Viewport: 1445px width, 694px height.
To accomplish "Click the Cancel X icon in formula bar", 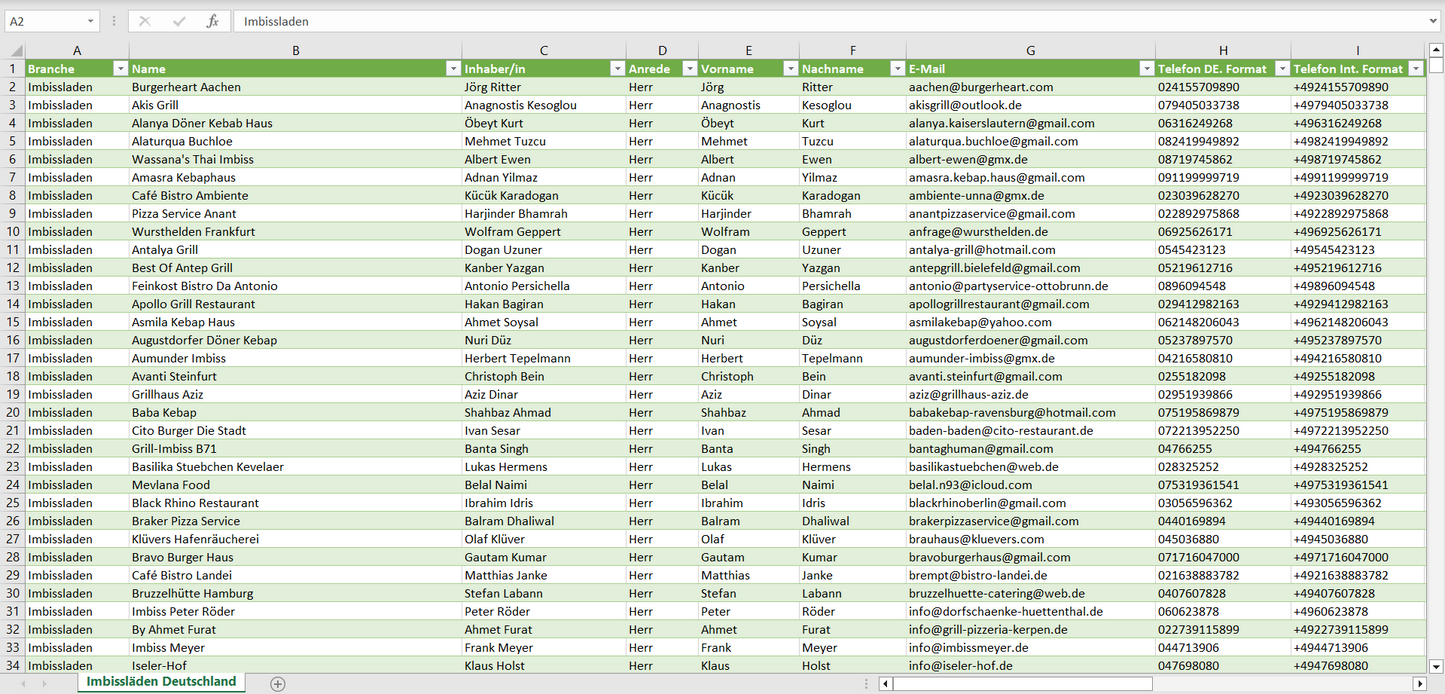I will click(145, 21).
